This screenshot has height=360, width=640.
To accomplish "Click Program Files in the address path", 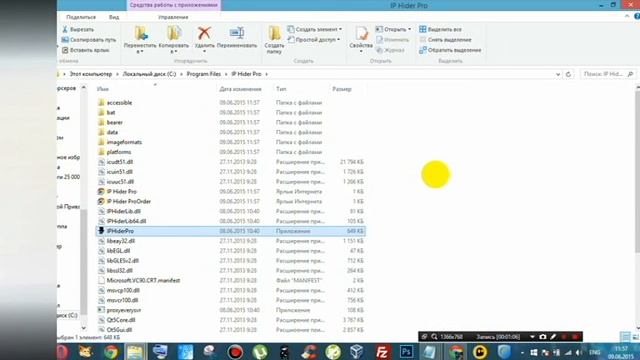I will (203, 74).
